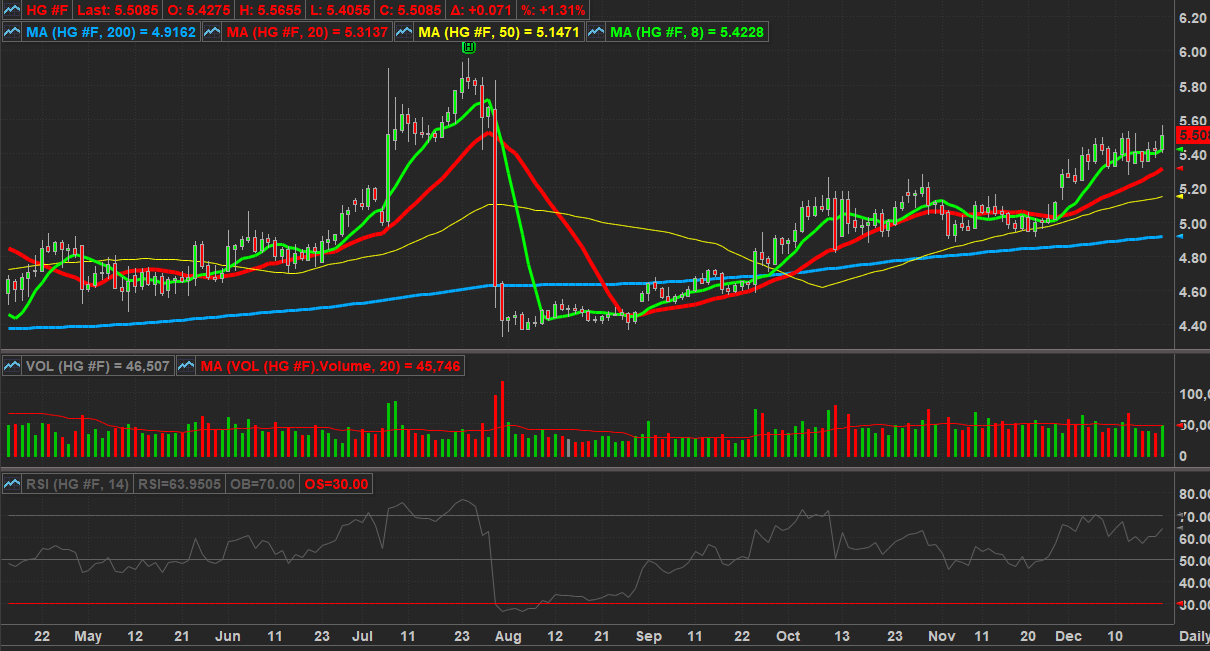Click the volume MA 20 indicator icon
This screenshot has height=651, width=1210.
[186, 367]
